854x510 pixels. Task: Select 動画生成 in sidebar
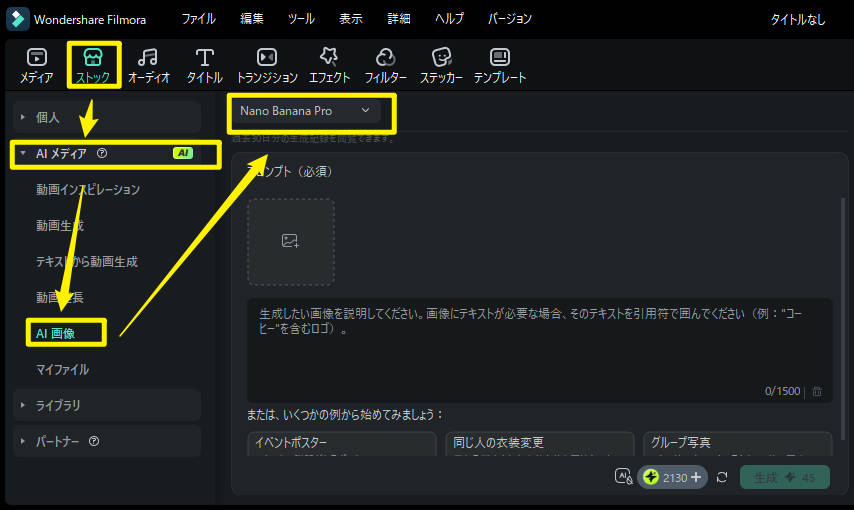pos(60,226)
